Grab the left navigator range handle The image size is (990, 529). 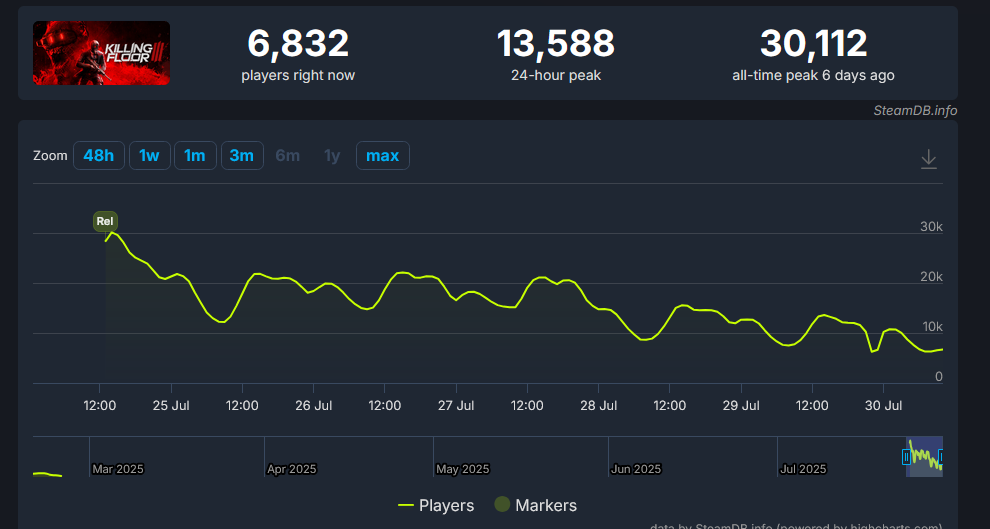(907, 456)
